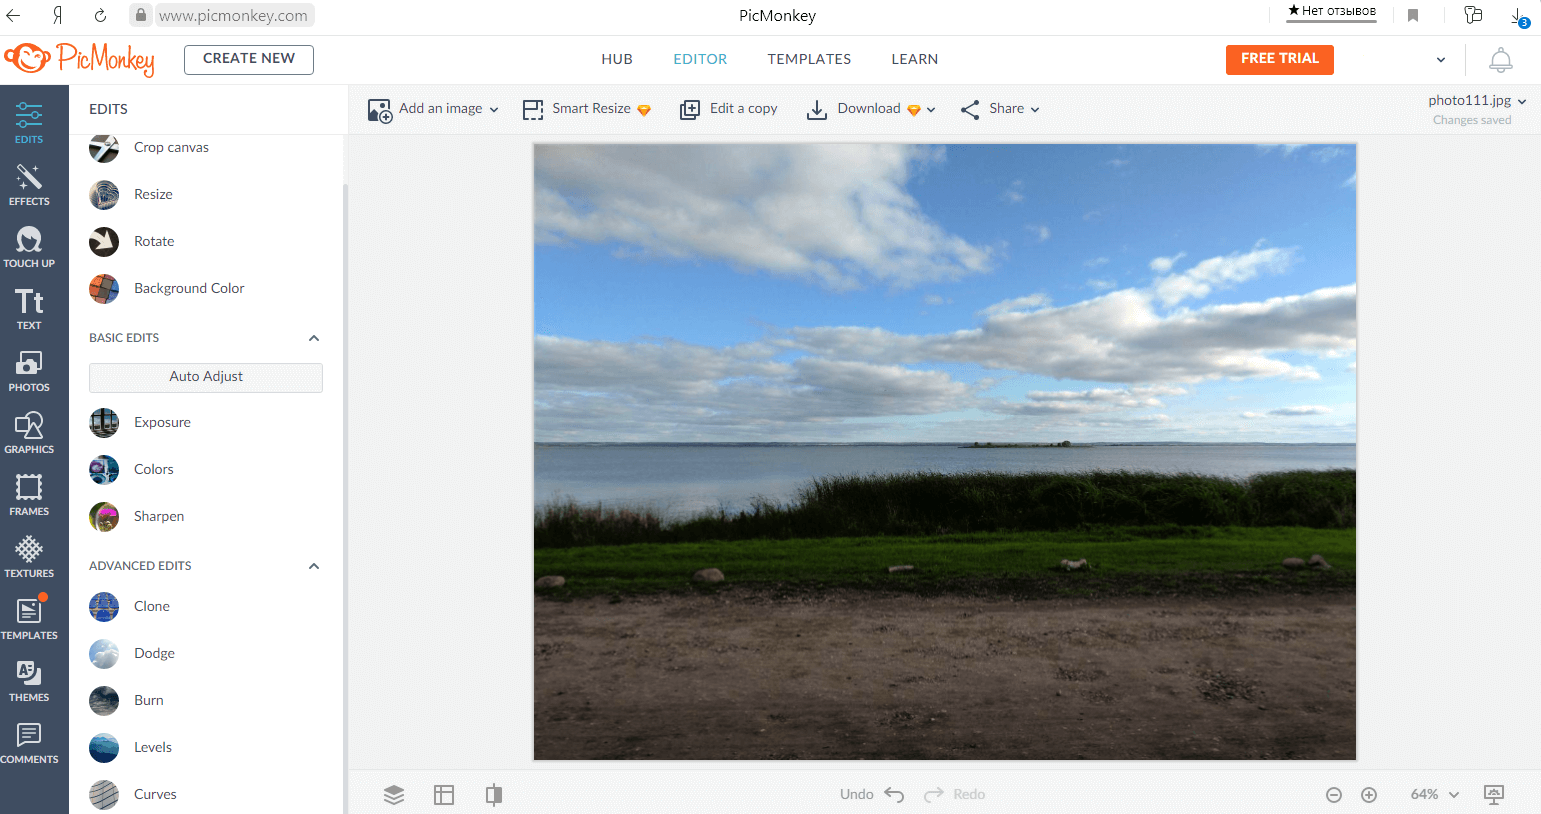1541x814 pixels.
Task: Open the Comments sidebar panel
Action: pyautogui.click(x=29, y=743)
